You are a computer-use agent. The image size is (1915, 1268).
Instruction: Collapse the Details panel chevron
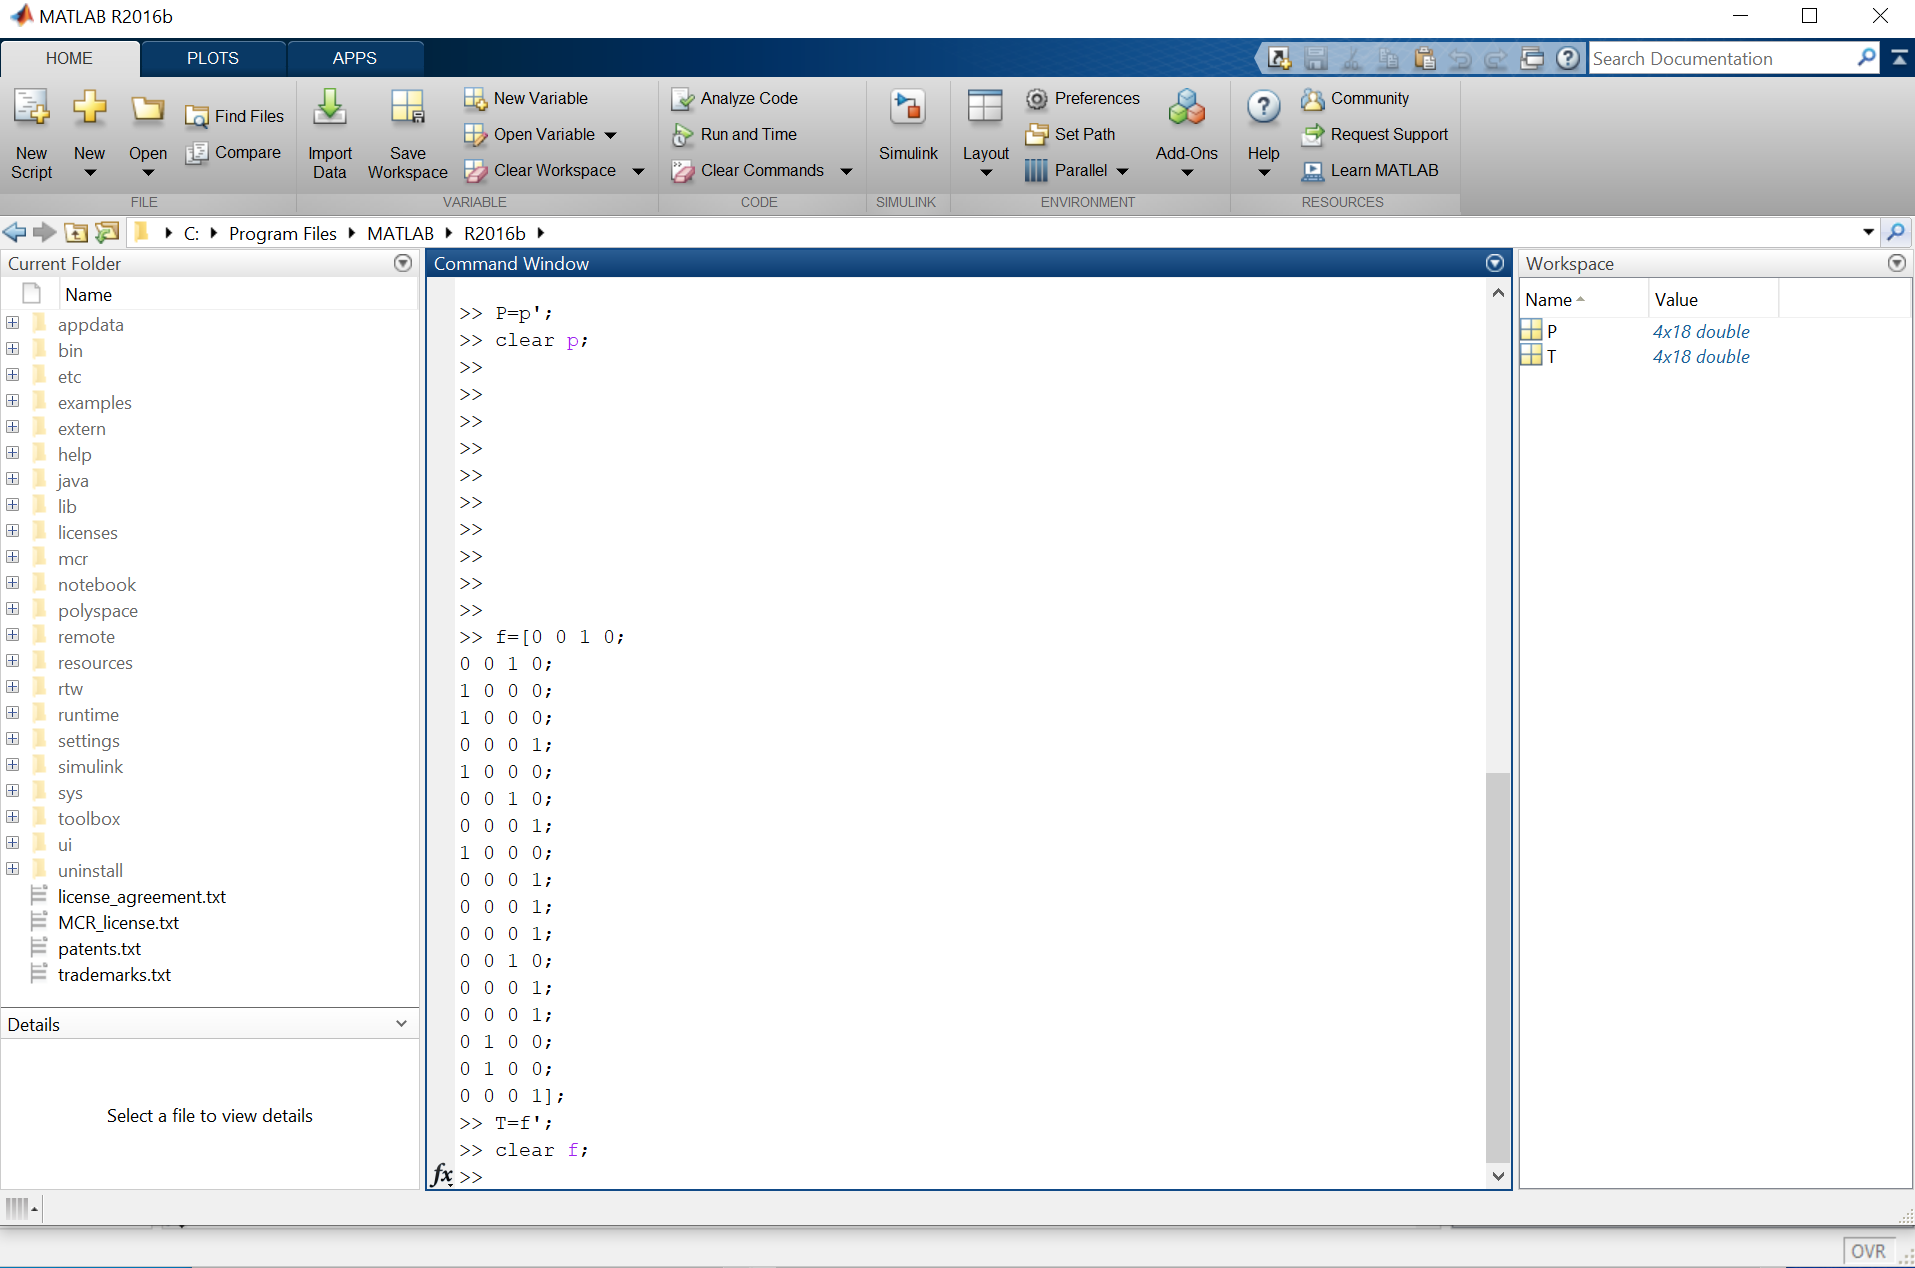click(x=401, y=1024)
